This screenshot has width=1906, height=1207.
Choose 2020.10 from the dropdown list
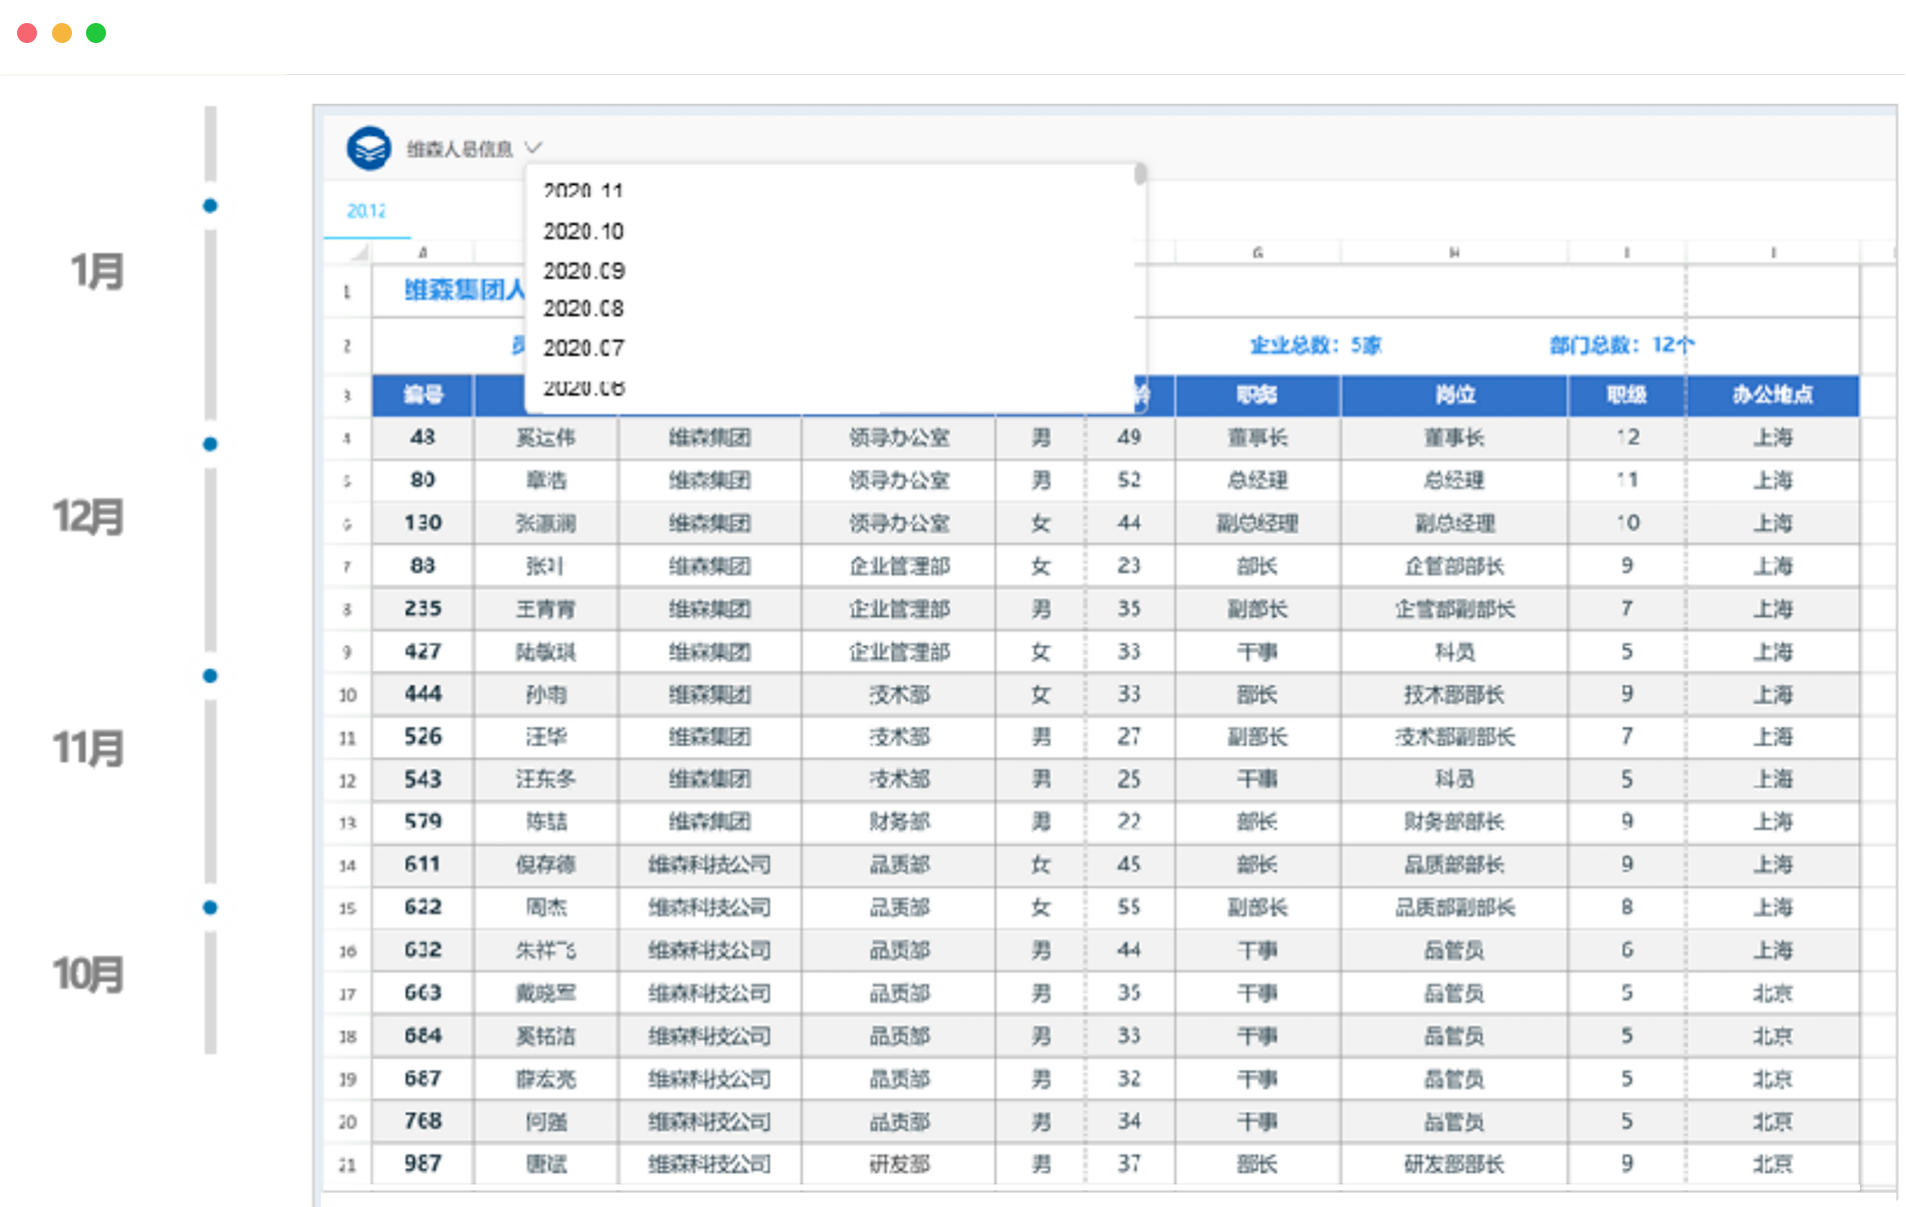coord(583,232)
